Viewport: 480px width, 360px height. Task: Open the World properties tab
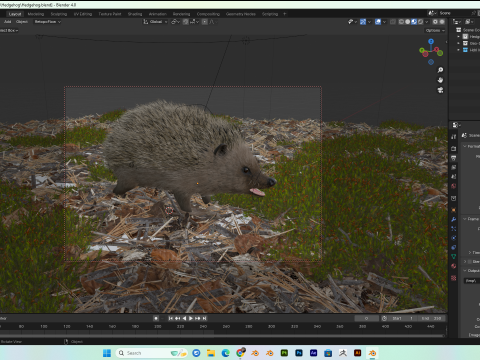[x=453, y=186]
